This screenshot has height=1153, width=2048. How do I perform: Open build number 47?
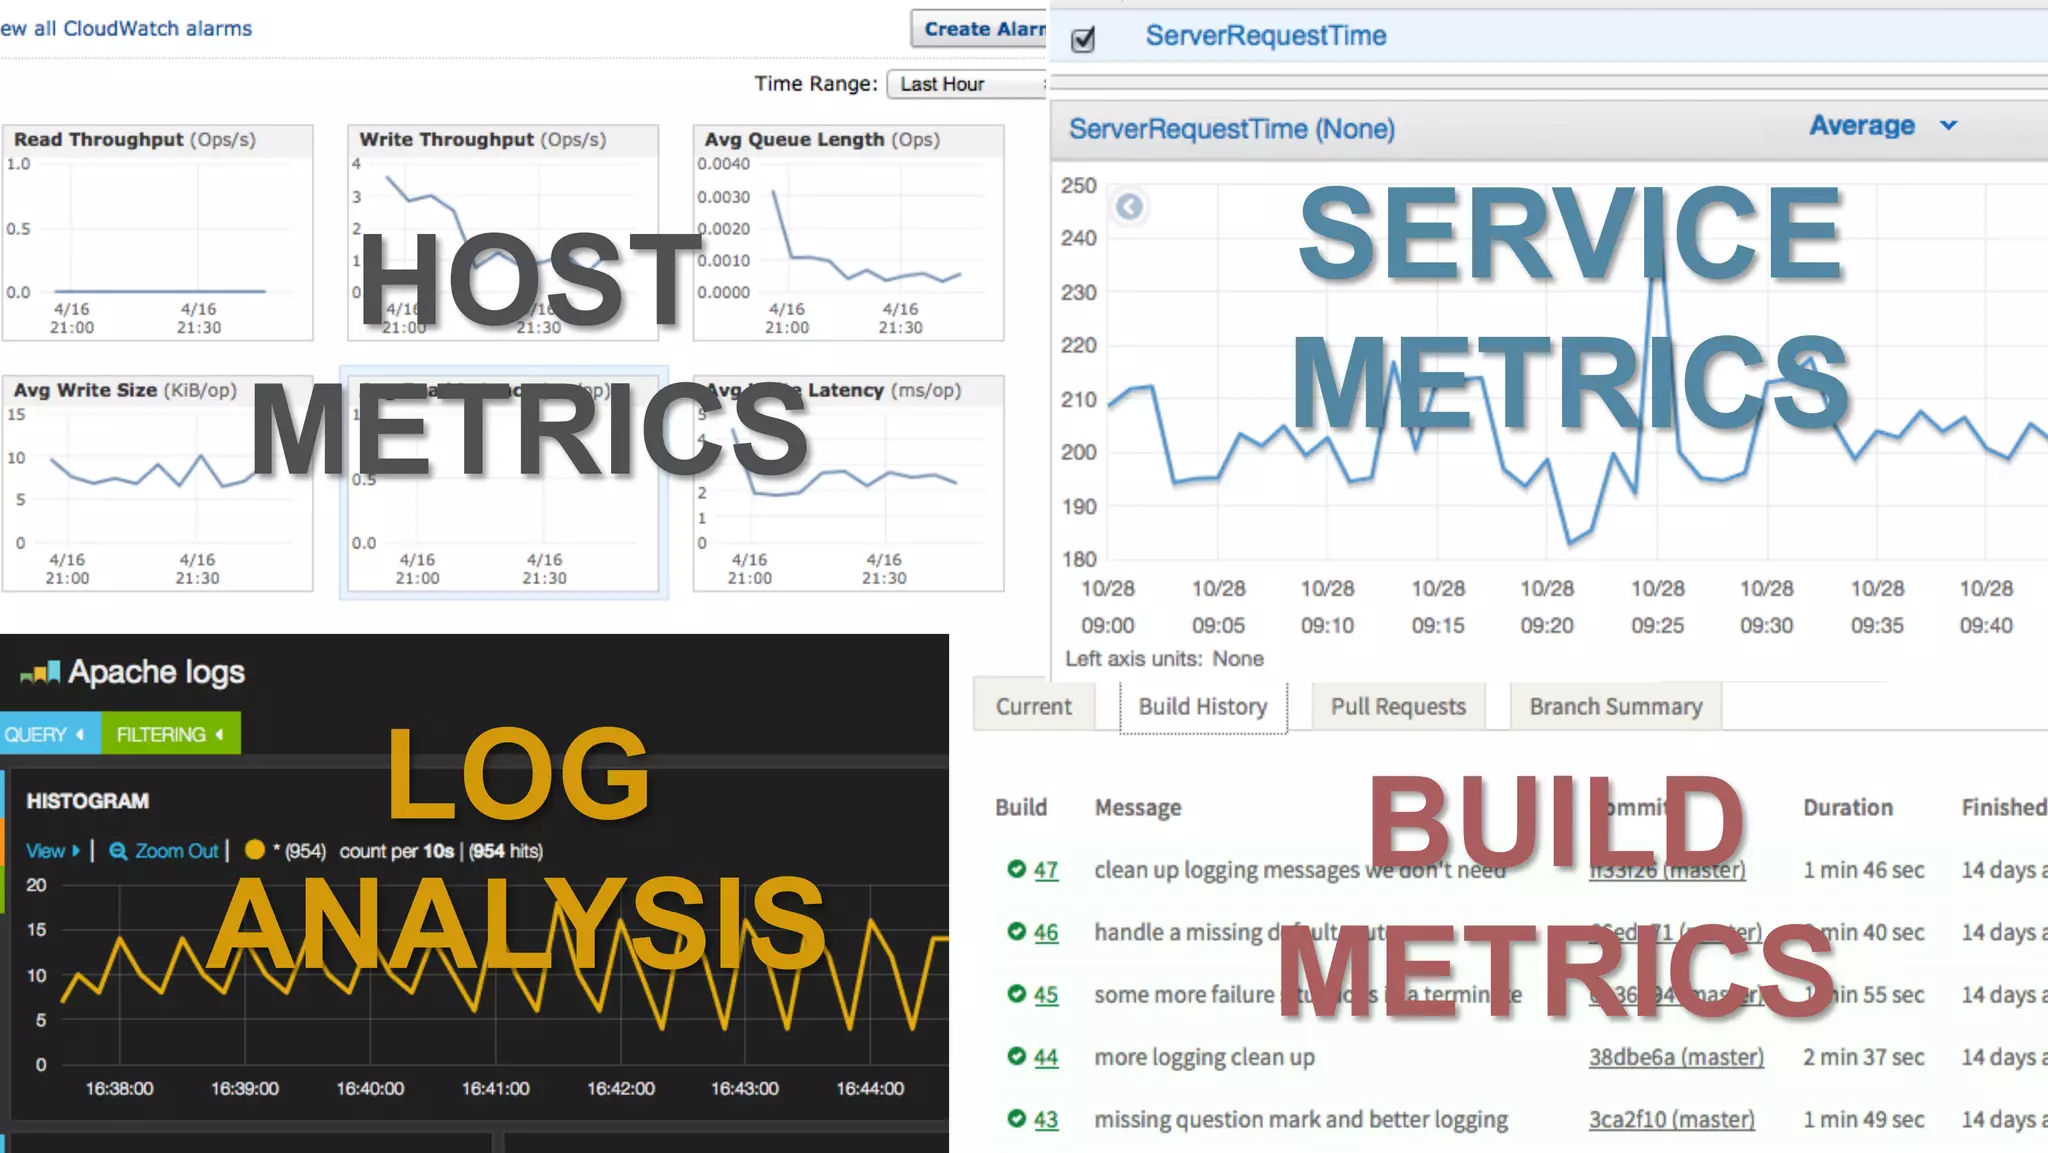1046,870
